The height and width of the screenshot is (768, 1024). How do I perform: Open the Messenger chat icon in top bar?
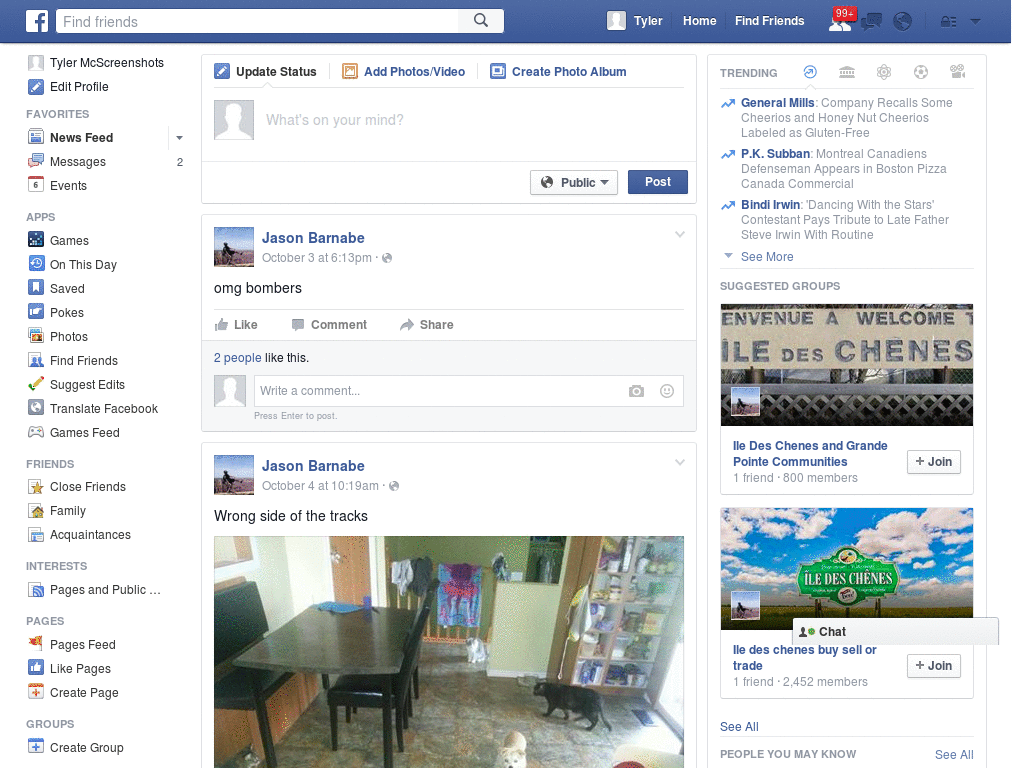871,21
